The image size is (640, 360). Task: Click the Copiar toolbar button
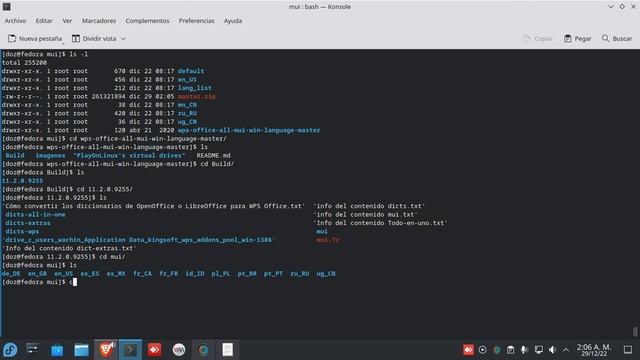coord(538,38)
